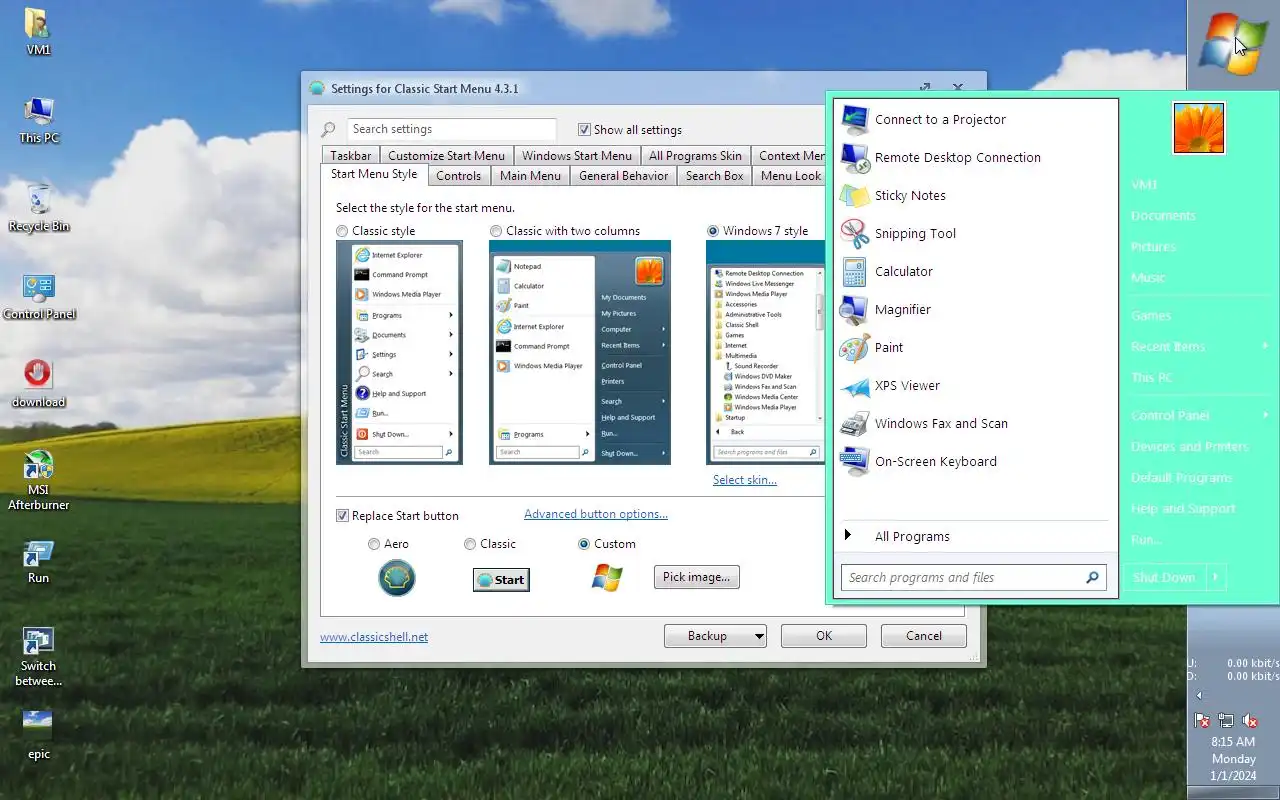Viewport: 1280px width, 800px height.
Task: Show hidden tray icons arrow
Action: tap(1199, 695)
